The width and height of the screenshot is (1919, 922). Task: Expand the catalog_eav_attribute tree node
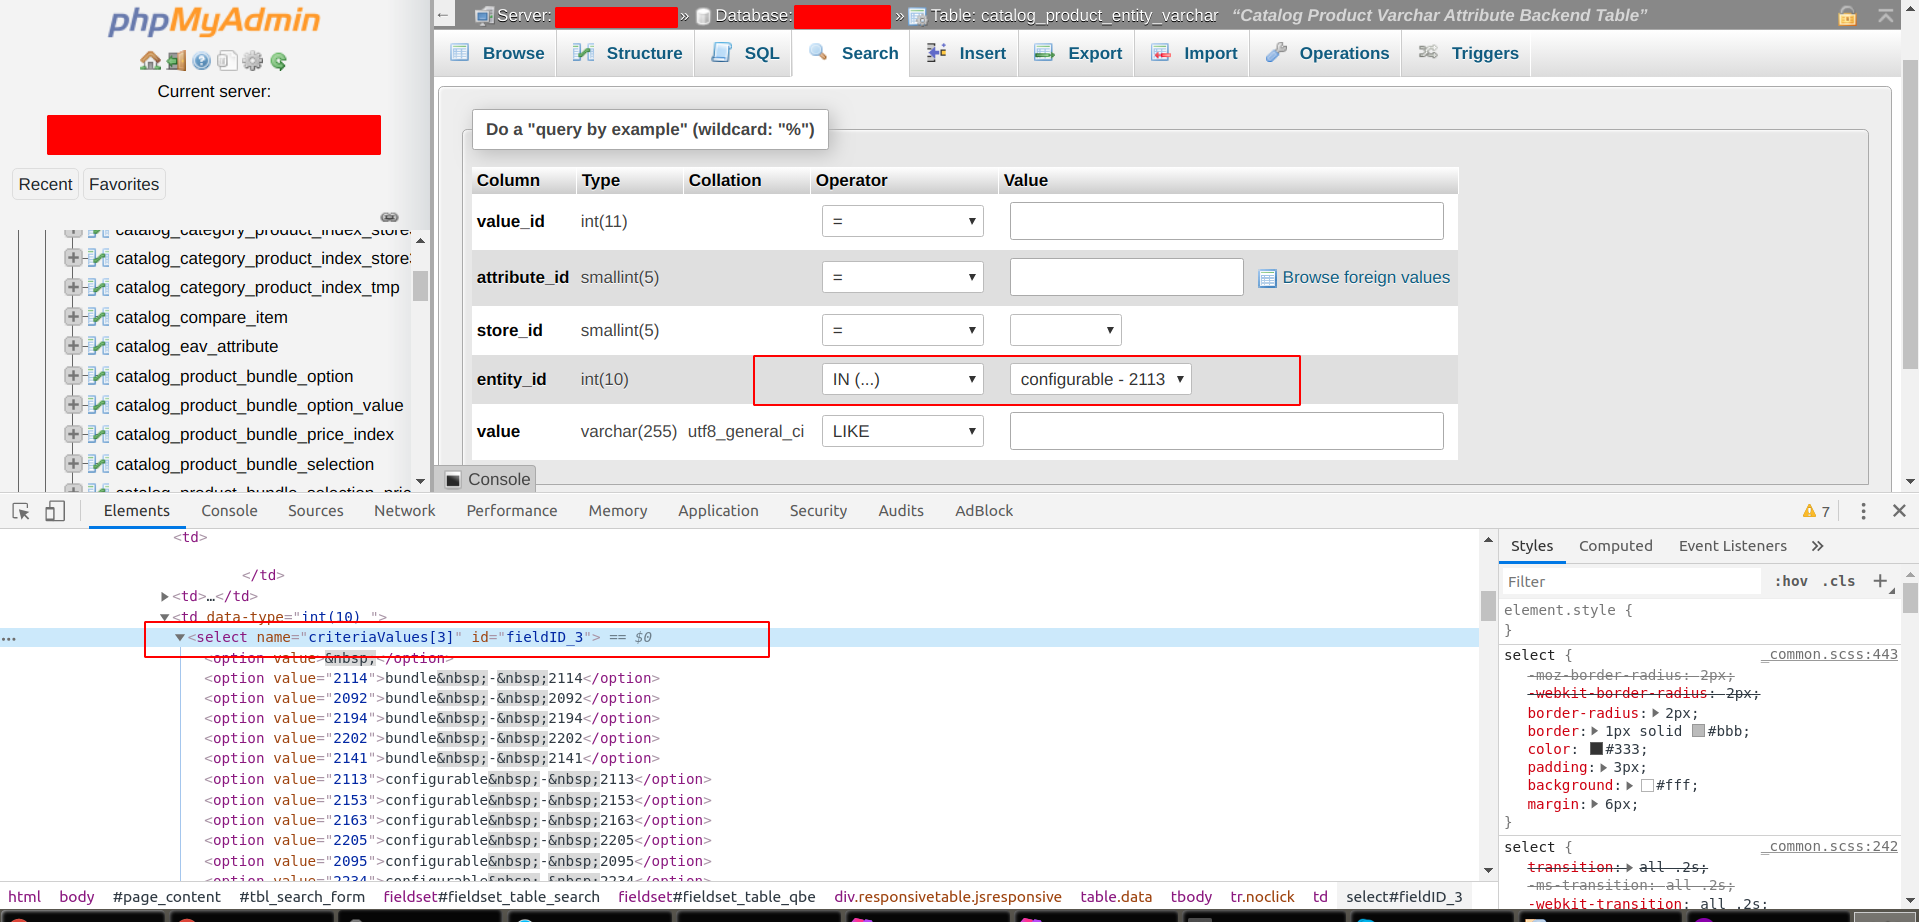(x=74, y=346)
